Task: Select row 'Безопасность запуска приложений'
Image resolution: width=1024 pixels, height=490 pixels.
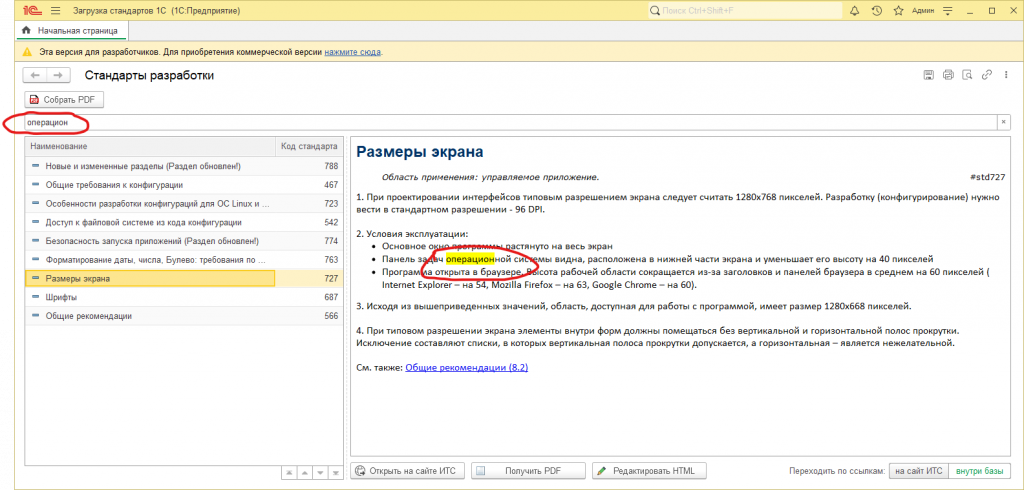Action: click(150, 241)
